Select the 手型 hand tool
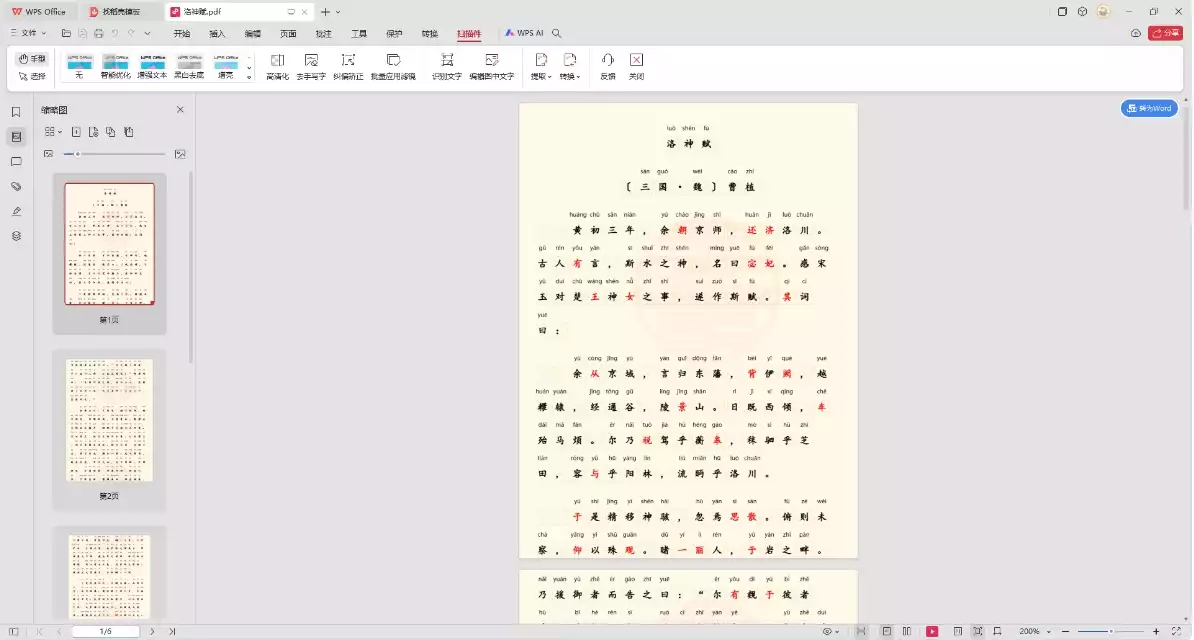Image resolution: width=1194 pixels, height=640 pixels. click(x=32, y=59)
